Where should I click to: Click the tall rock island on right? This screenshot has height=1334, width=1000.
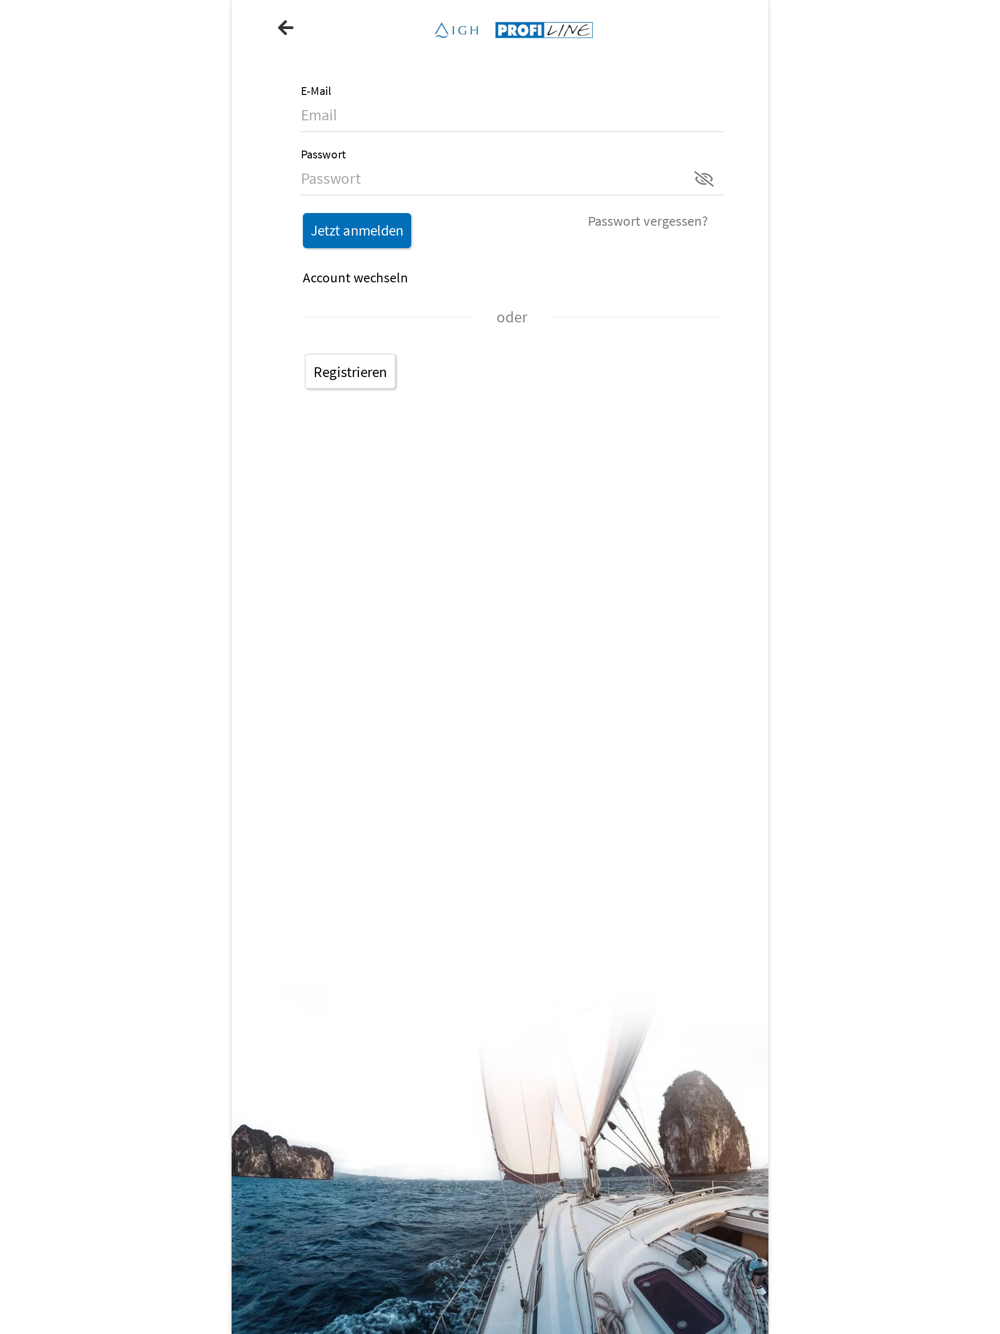(x=703, y=1125)
